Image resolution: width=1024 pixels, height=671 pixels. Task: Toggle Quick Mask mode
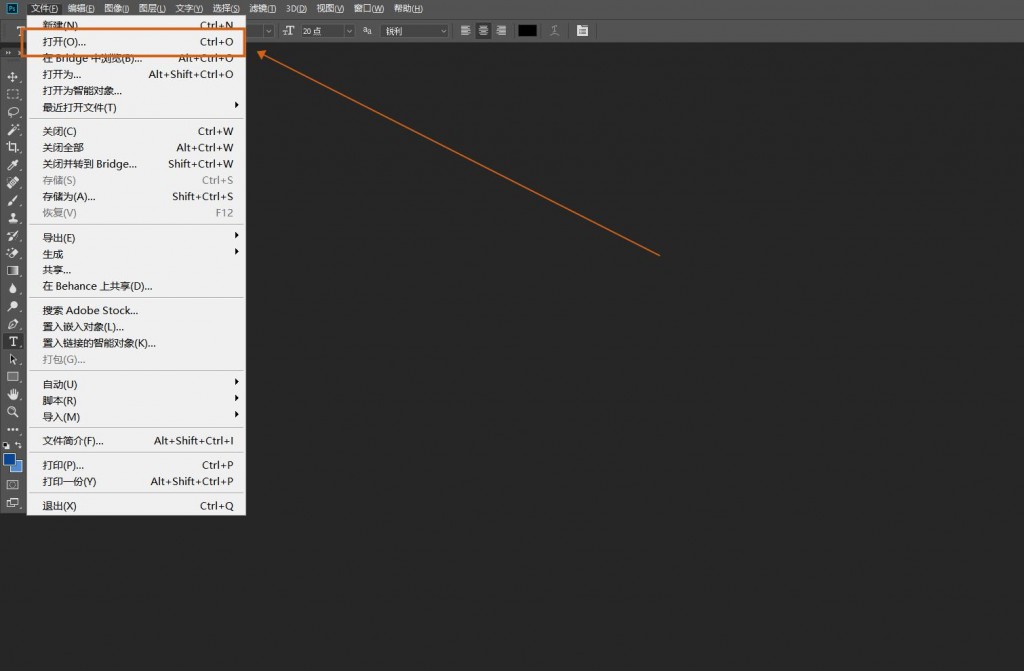coord(12,485)
